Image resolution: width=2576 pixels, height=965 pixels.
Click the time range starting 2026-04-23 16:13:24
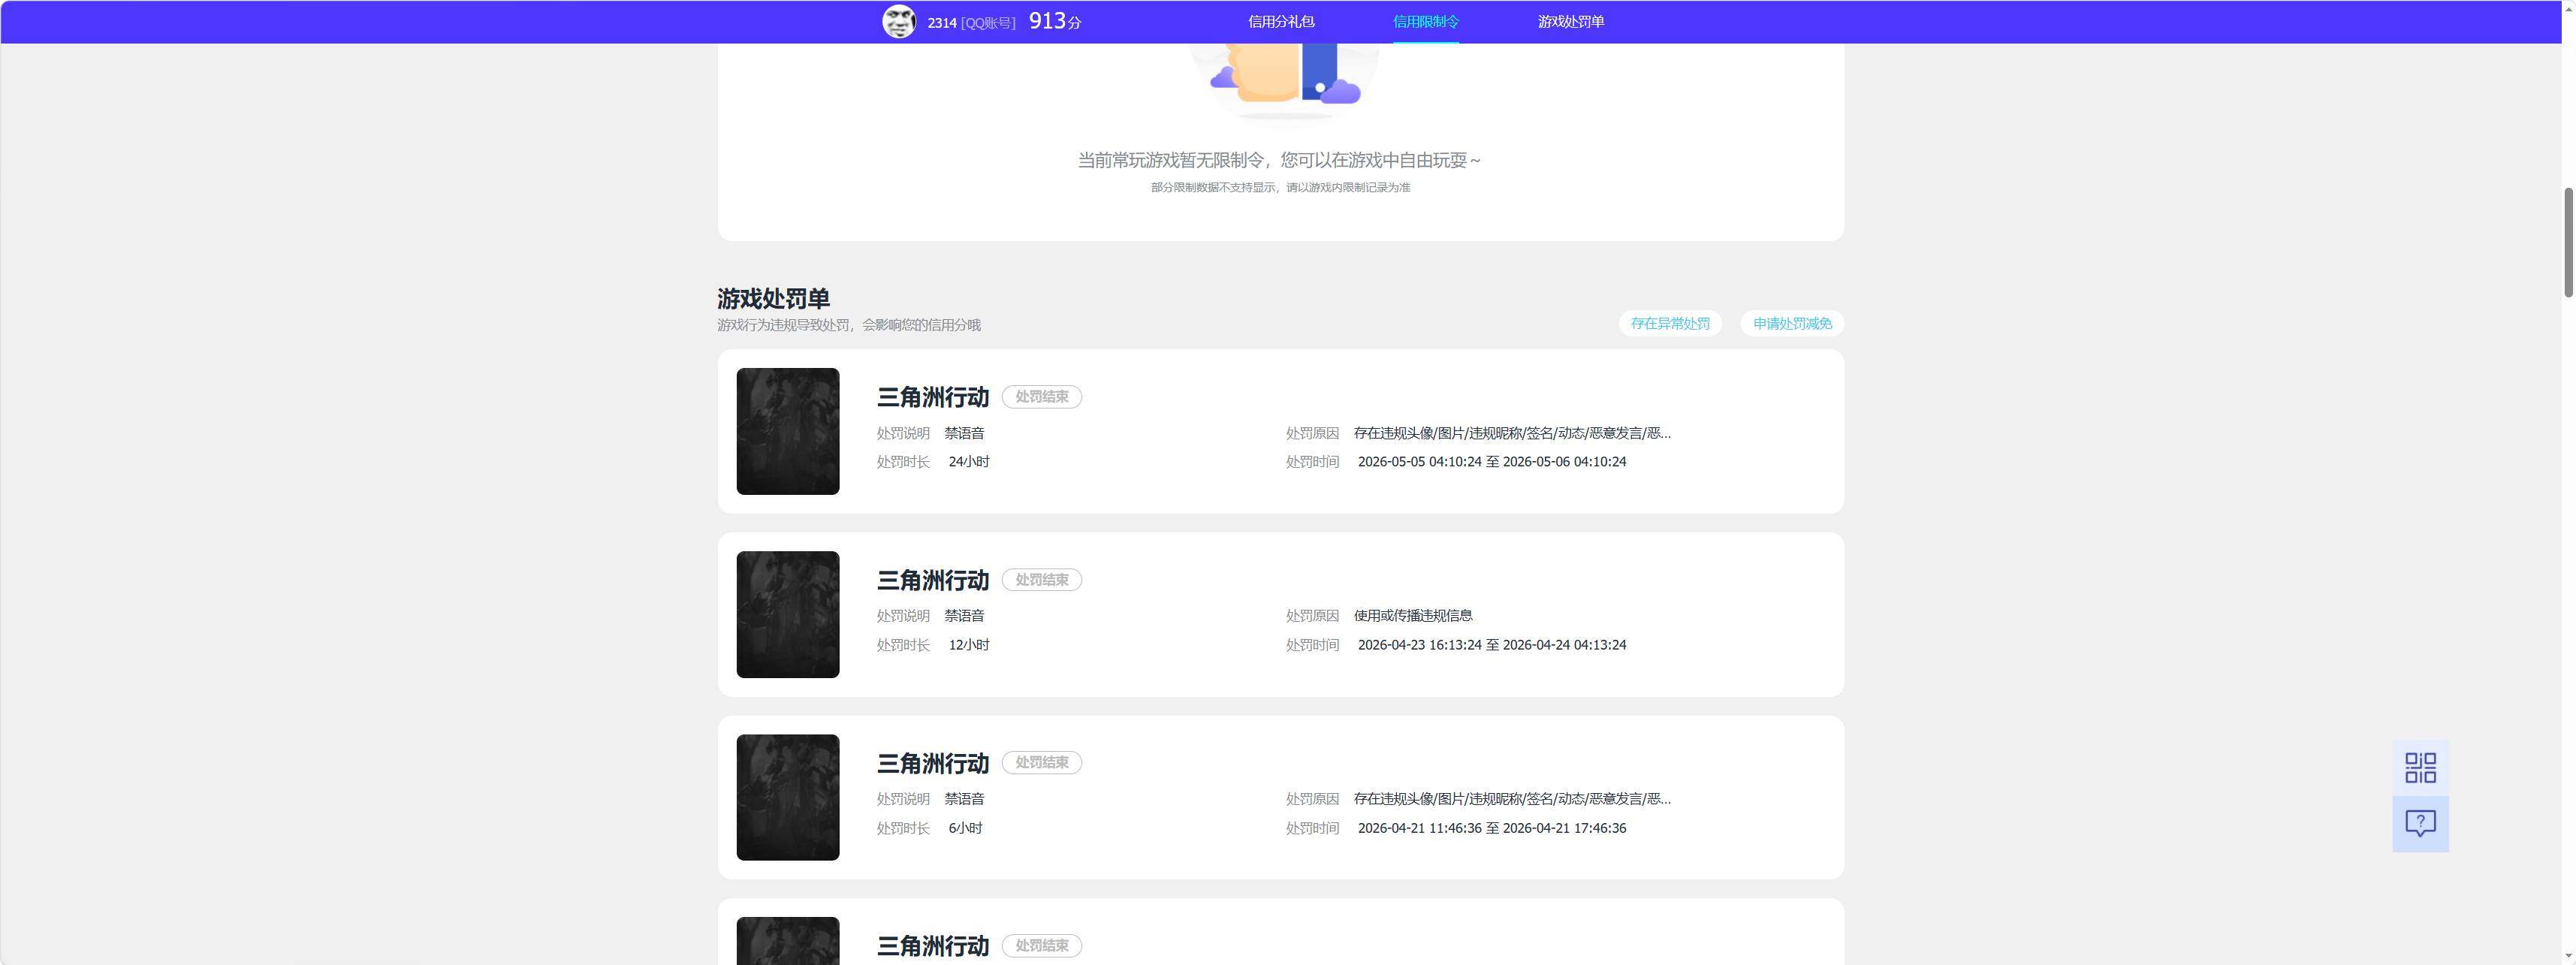point(1492,645)
